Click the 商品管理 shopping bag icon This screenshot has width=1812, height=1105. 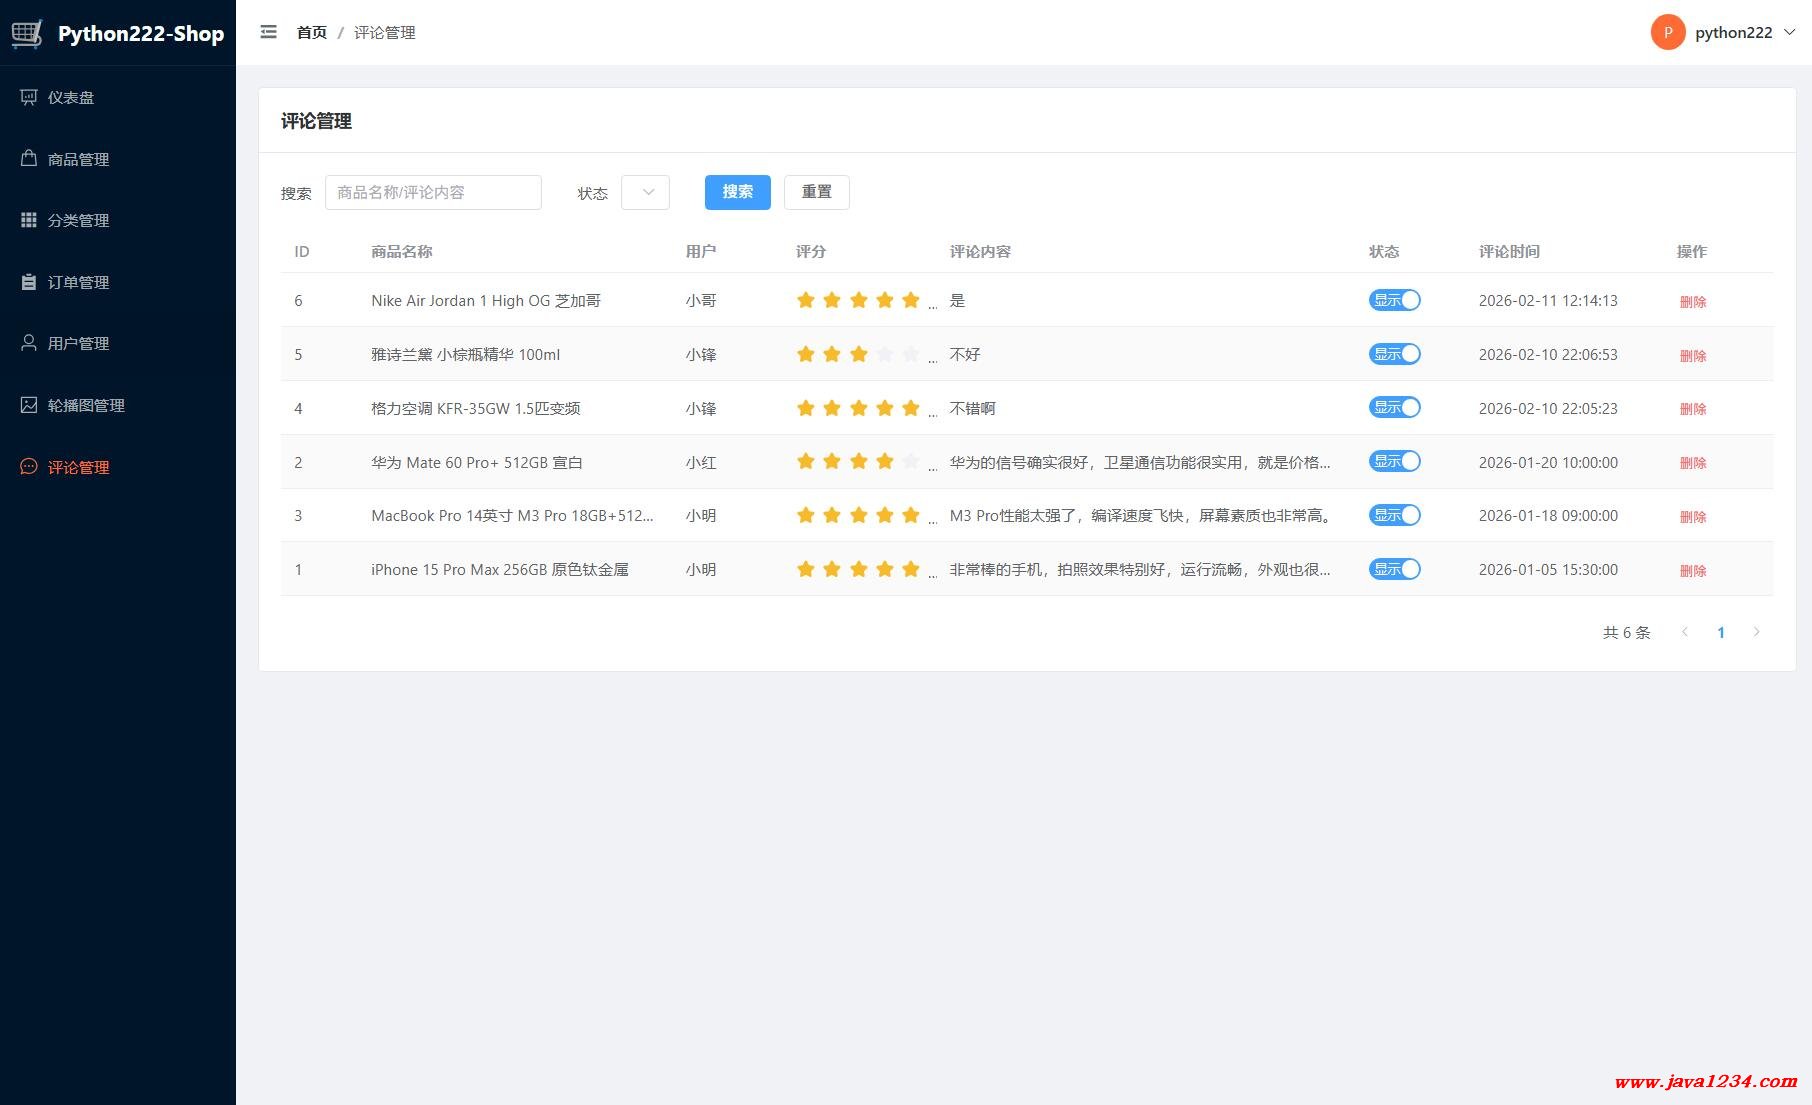29,159
